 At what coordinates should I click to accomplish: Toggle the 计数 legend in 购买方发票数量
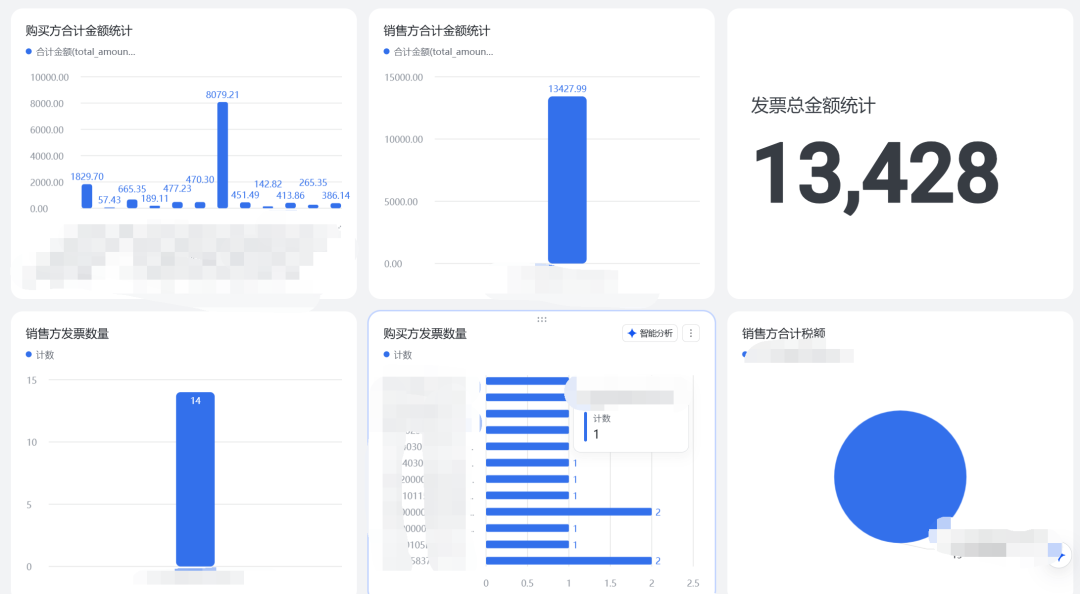point(398,355)
